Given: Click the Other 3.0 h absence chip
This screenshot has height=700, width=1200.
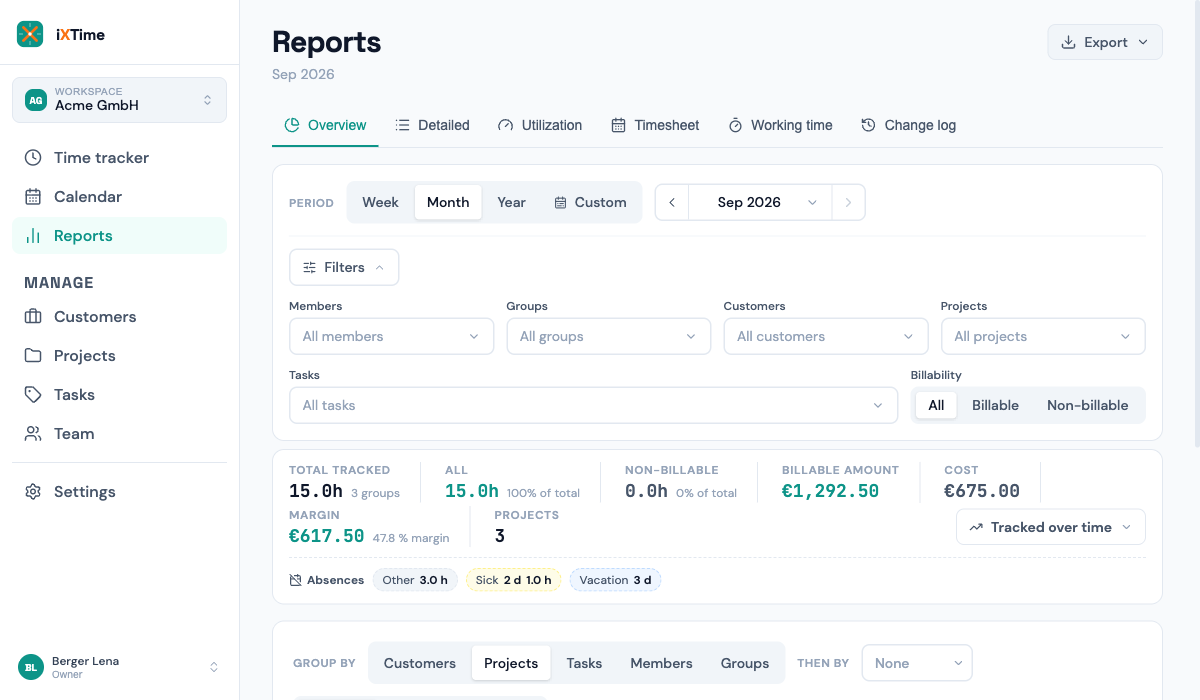Looking at the screenshot, I should (416, 580).
